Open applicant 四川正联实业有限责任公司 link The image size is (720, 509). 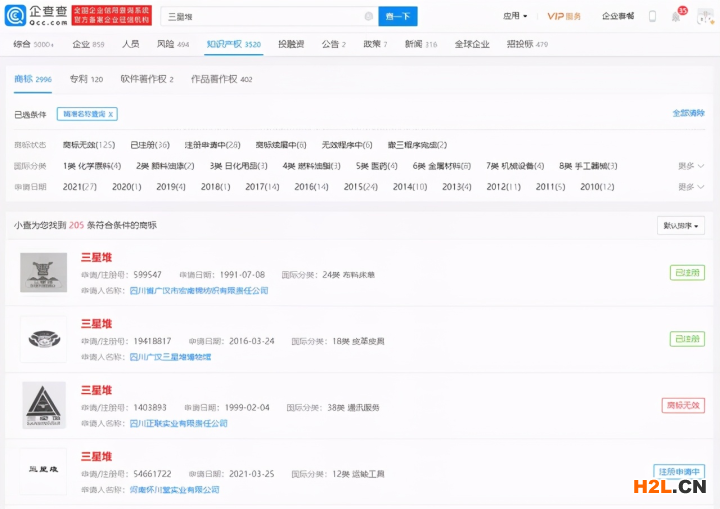179,423
